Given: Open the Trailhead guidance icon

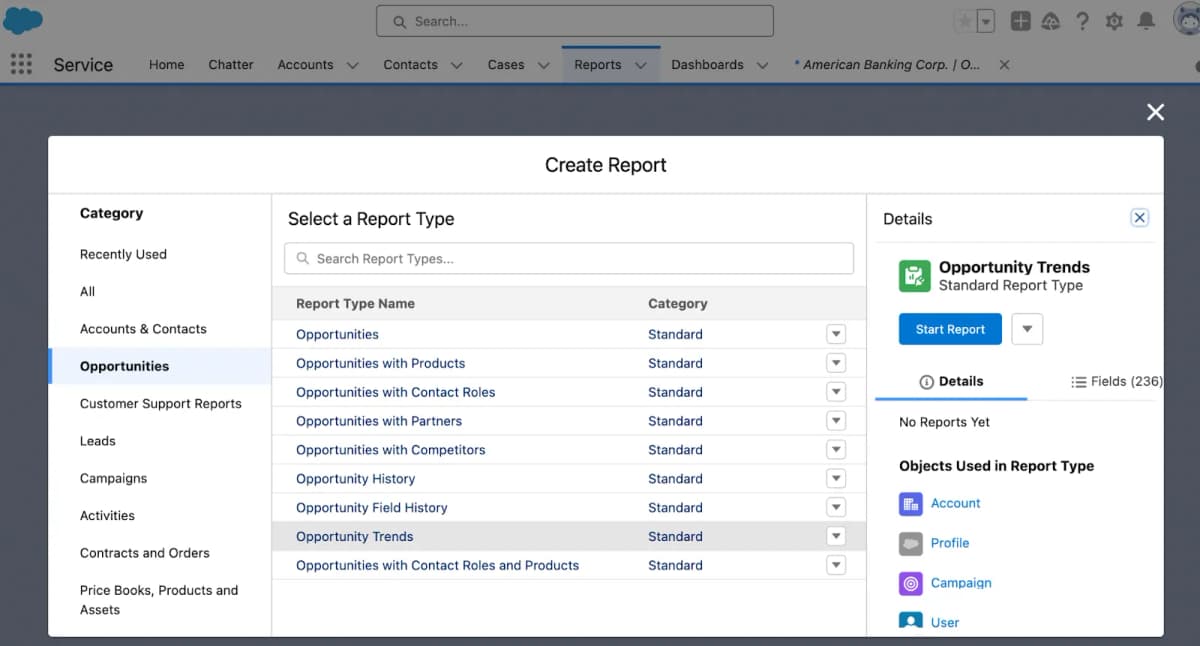Looking at the screenshot, I should [1051, 21].
